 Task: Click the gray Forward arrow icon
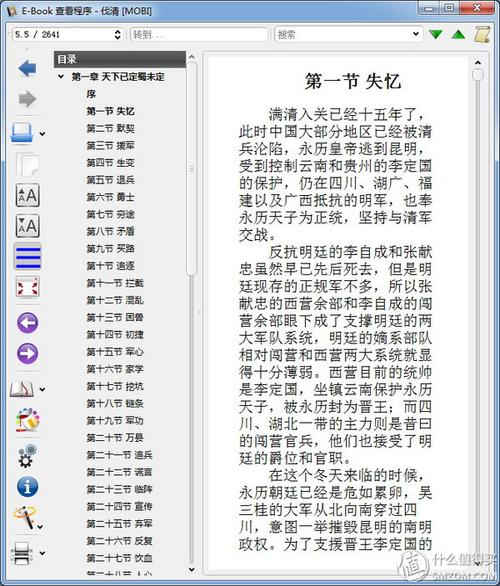[27, 99]
